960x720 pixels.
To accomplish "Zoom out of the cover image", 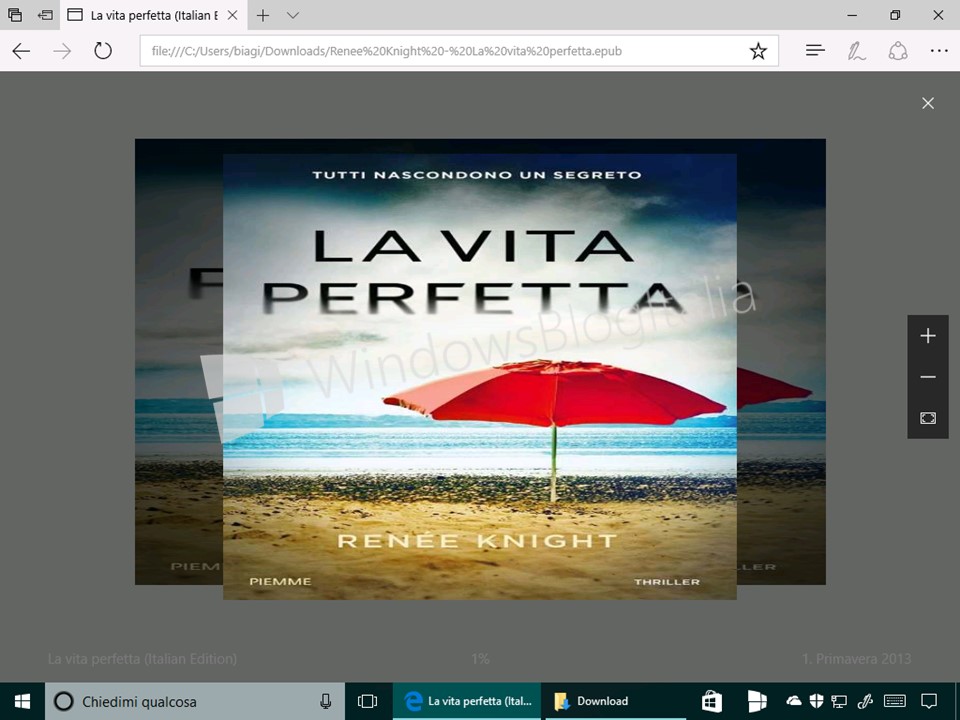I will point(928,377).
